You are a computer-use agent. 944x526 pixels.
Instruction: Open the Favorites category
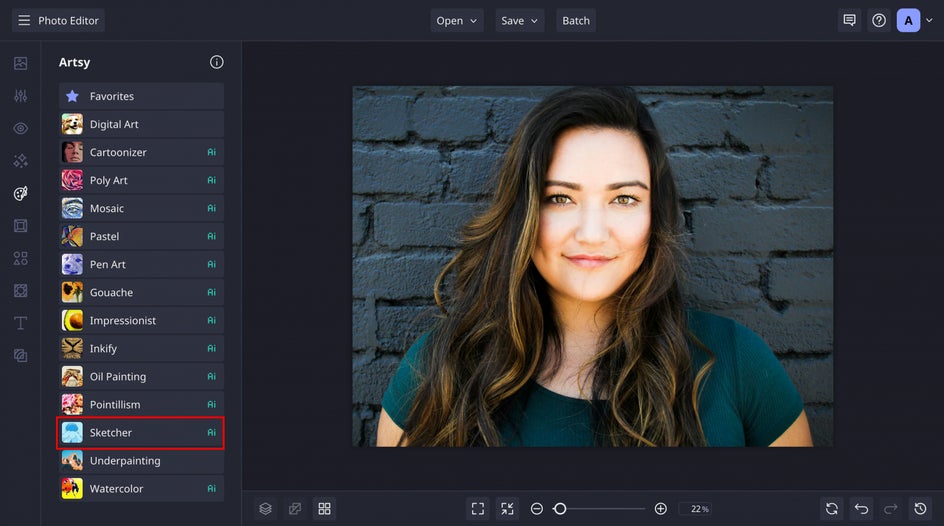click(x=141, y=96)
